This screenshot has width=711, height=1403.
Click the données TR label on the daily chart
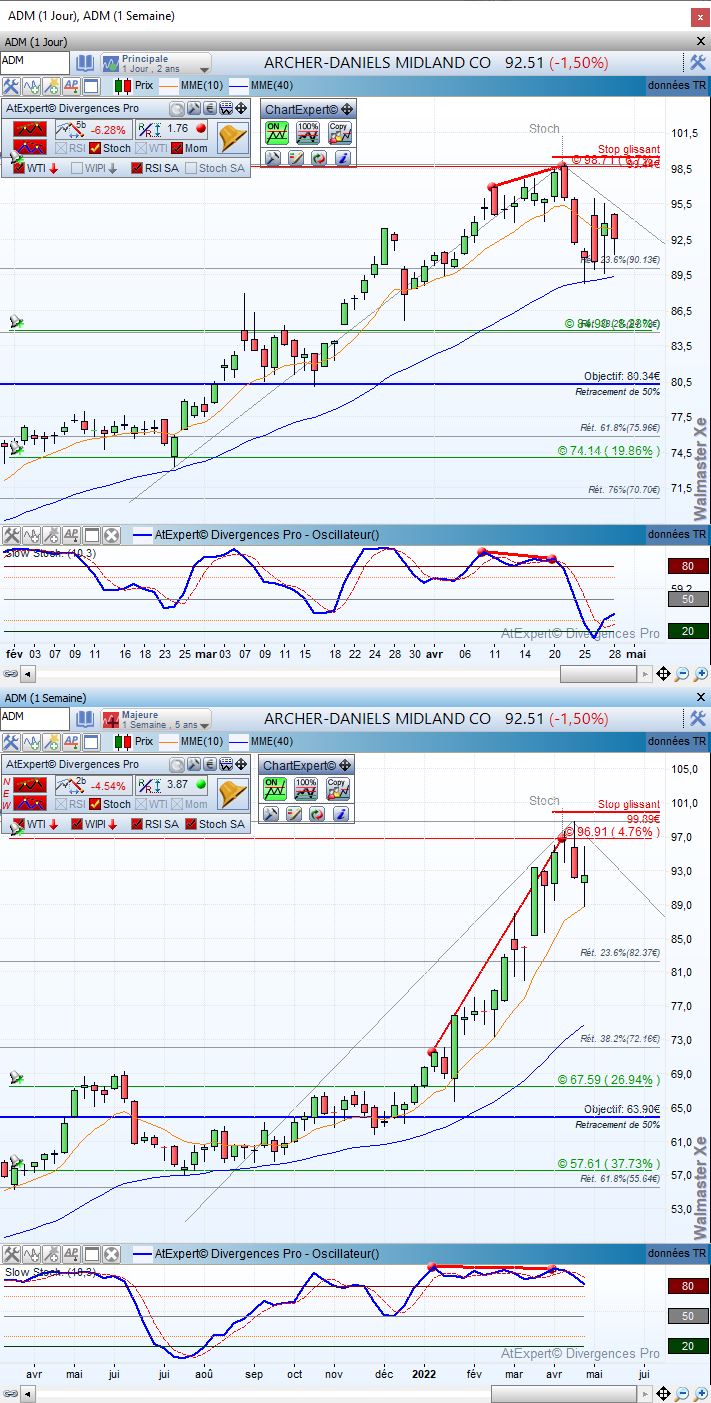tap(677, 86)
